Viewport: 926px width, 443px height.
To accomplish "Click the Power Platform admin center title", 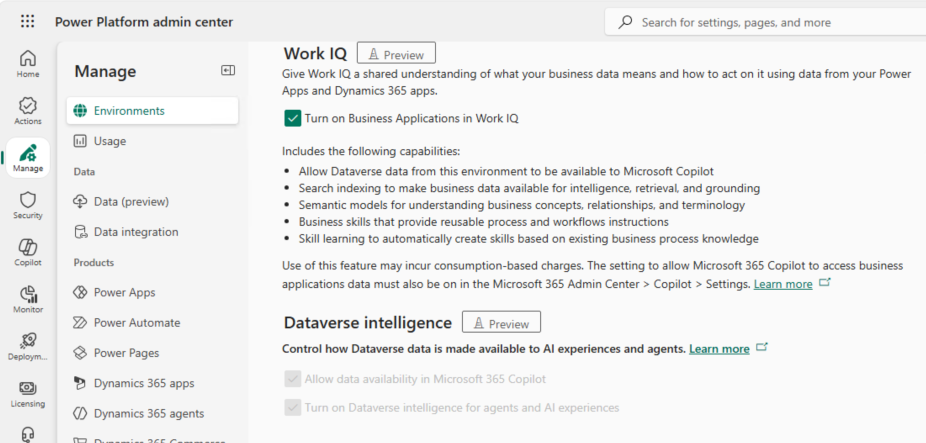I will click(x=144, y=22).
